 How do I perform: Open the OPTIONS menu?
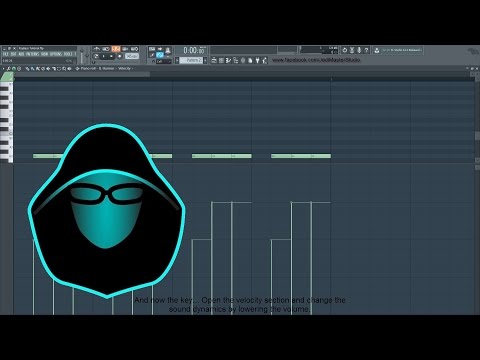[56, 54]
